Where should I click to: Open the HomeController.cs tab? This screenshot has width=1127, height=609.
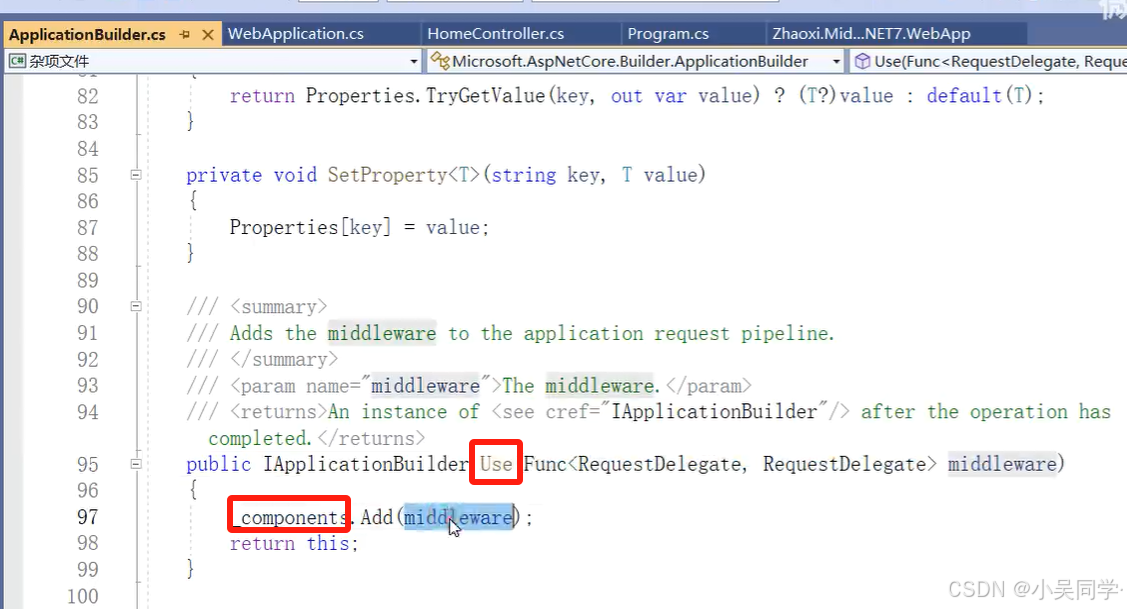click(495, 34)
